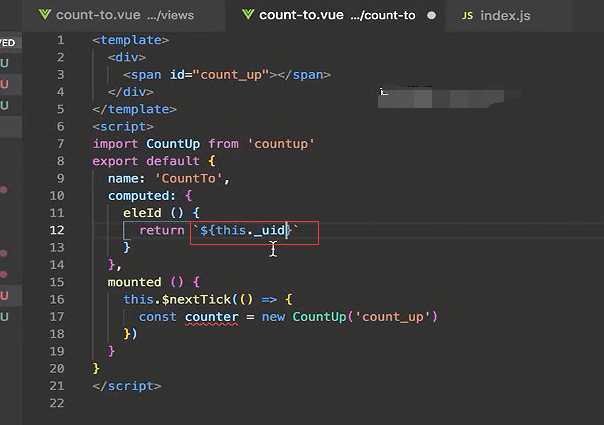The width and height of the screenshot is (604, 425).
Task: Click this.$nextTick call
Action: pyautogui.click(x=177, y=299)
